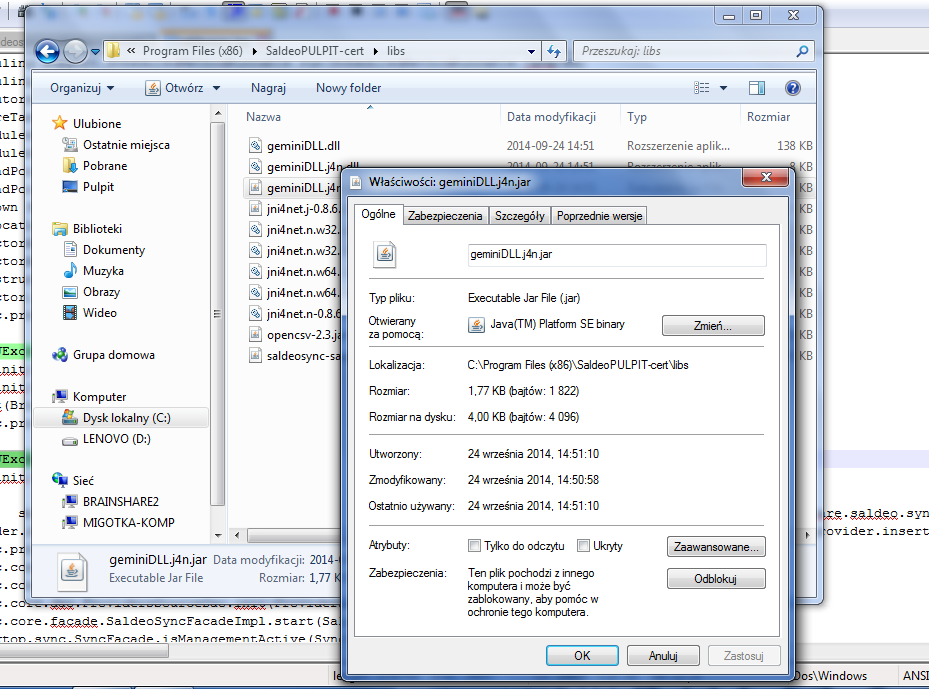Click the Otwórz toolbar button
The width and height of the screenshot is (929, 689).
point(174,88)
